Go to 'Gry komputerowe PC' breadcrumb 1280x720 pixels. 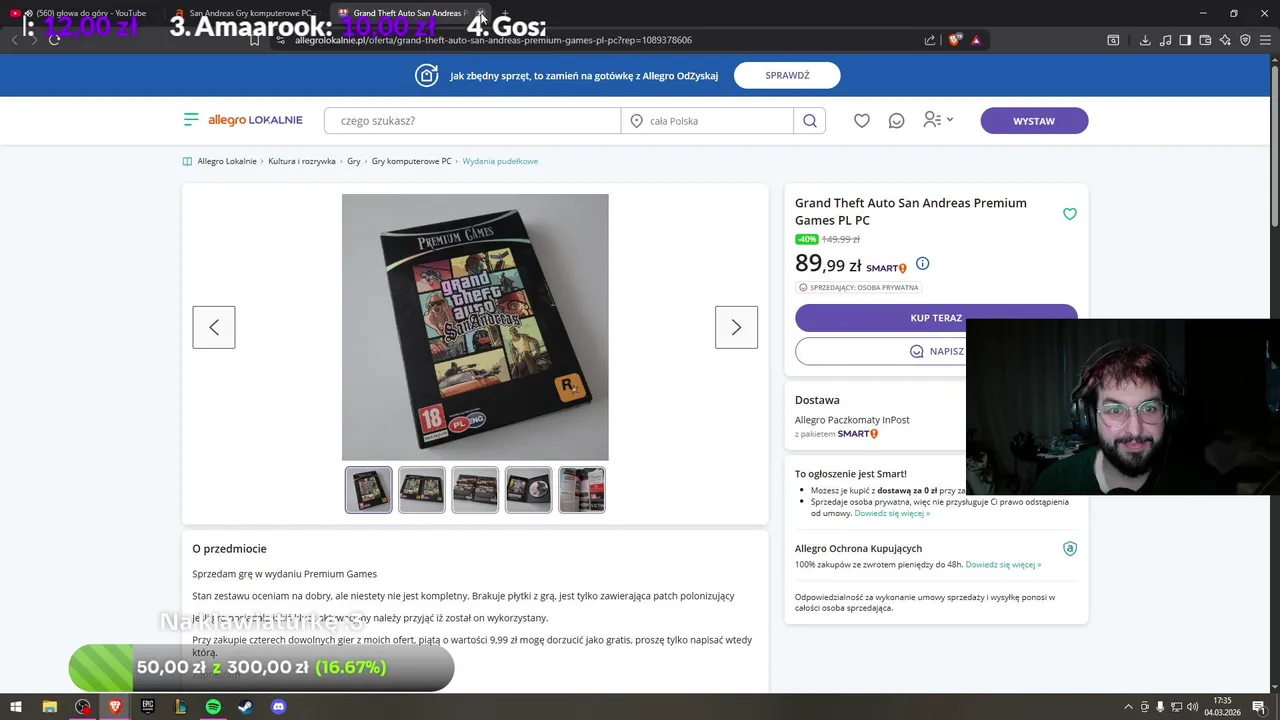412,161
